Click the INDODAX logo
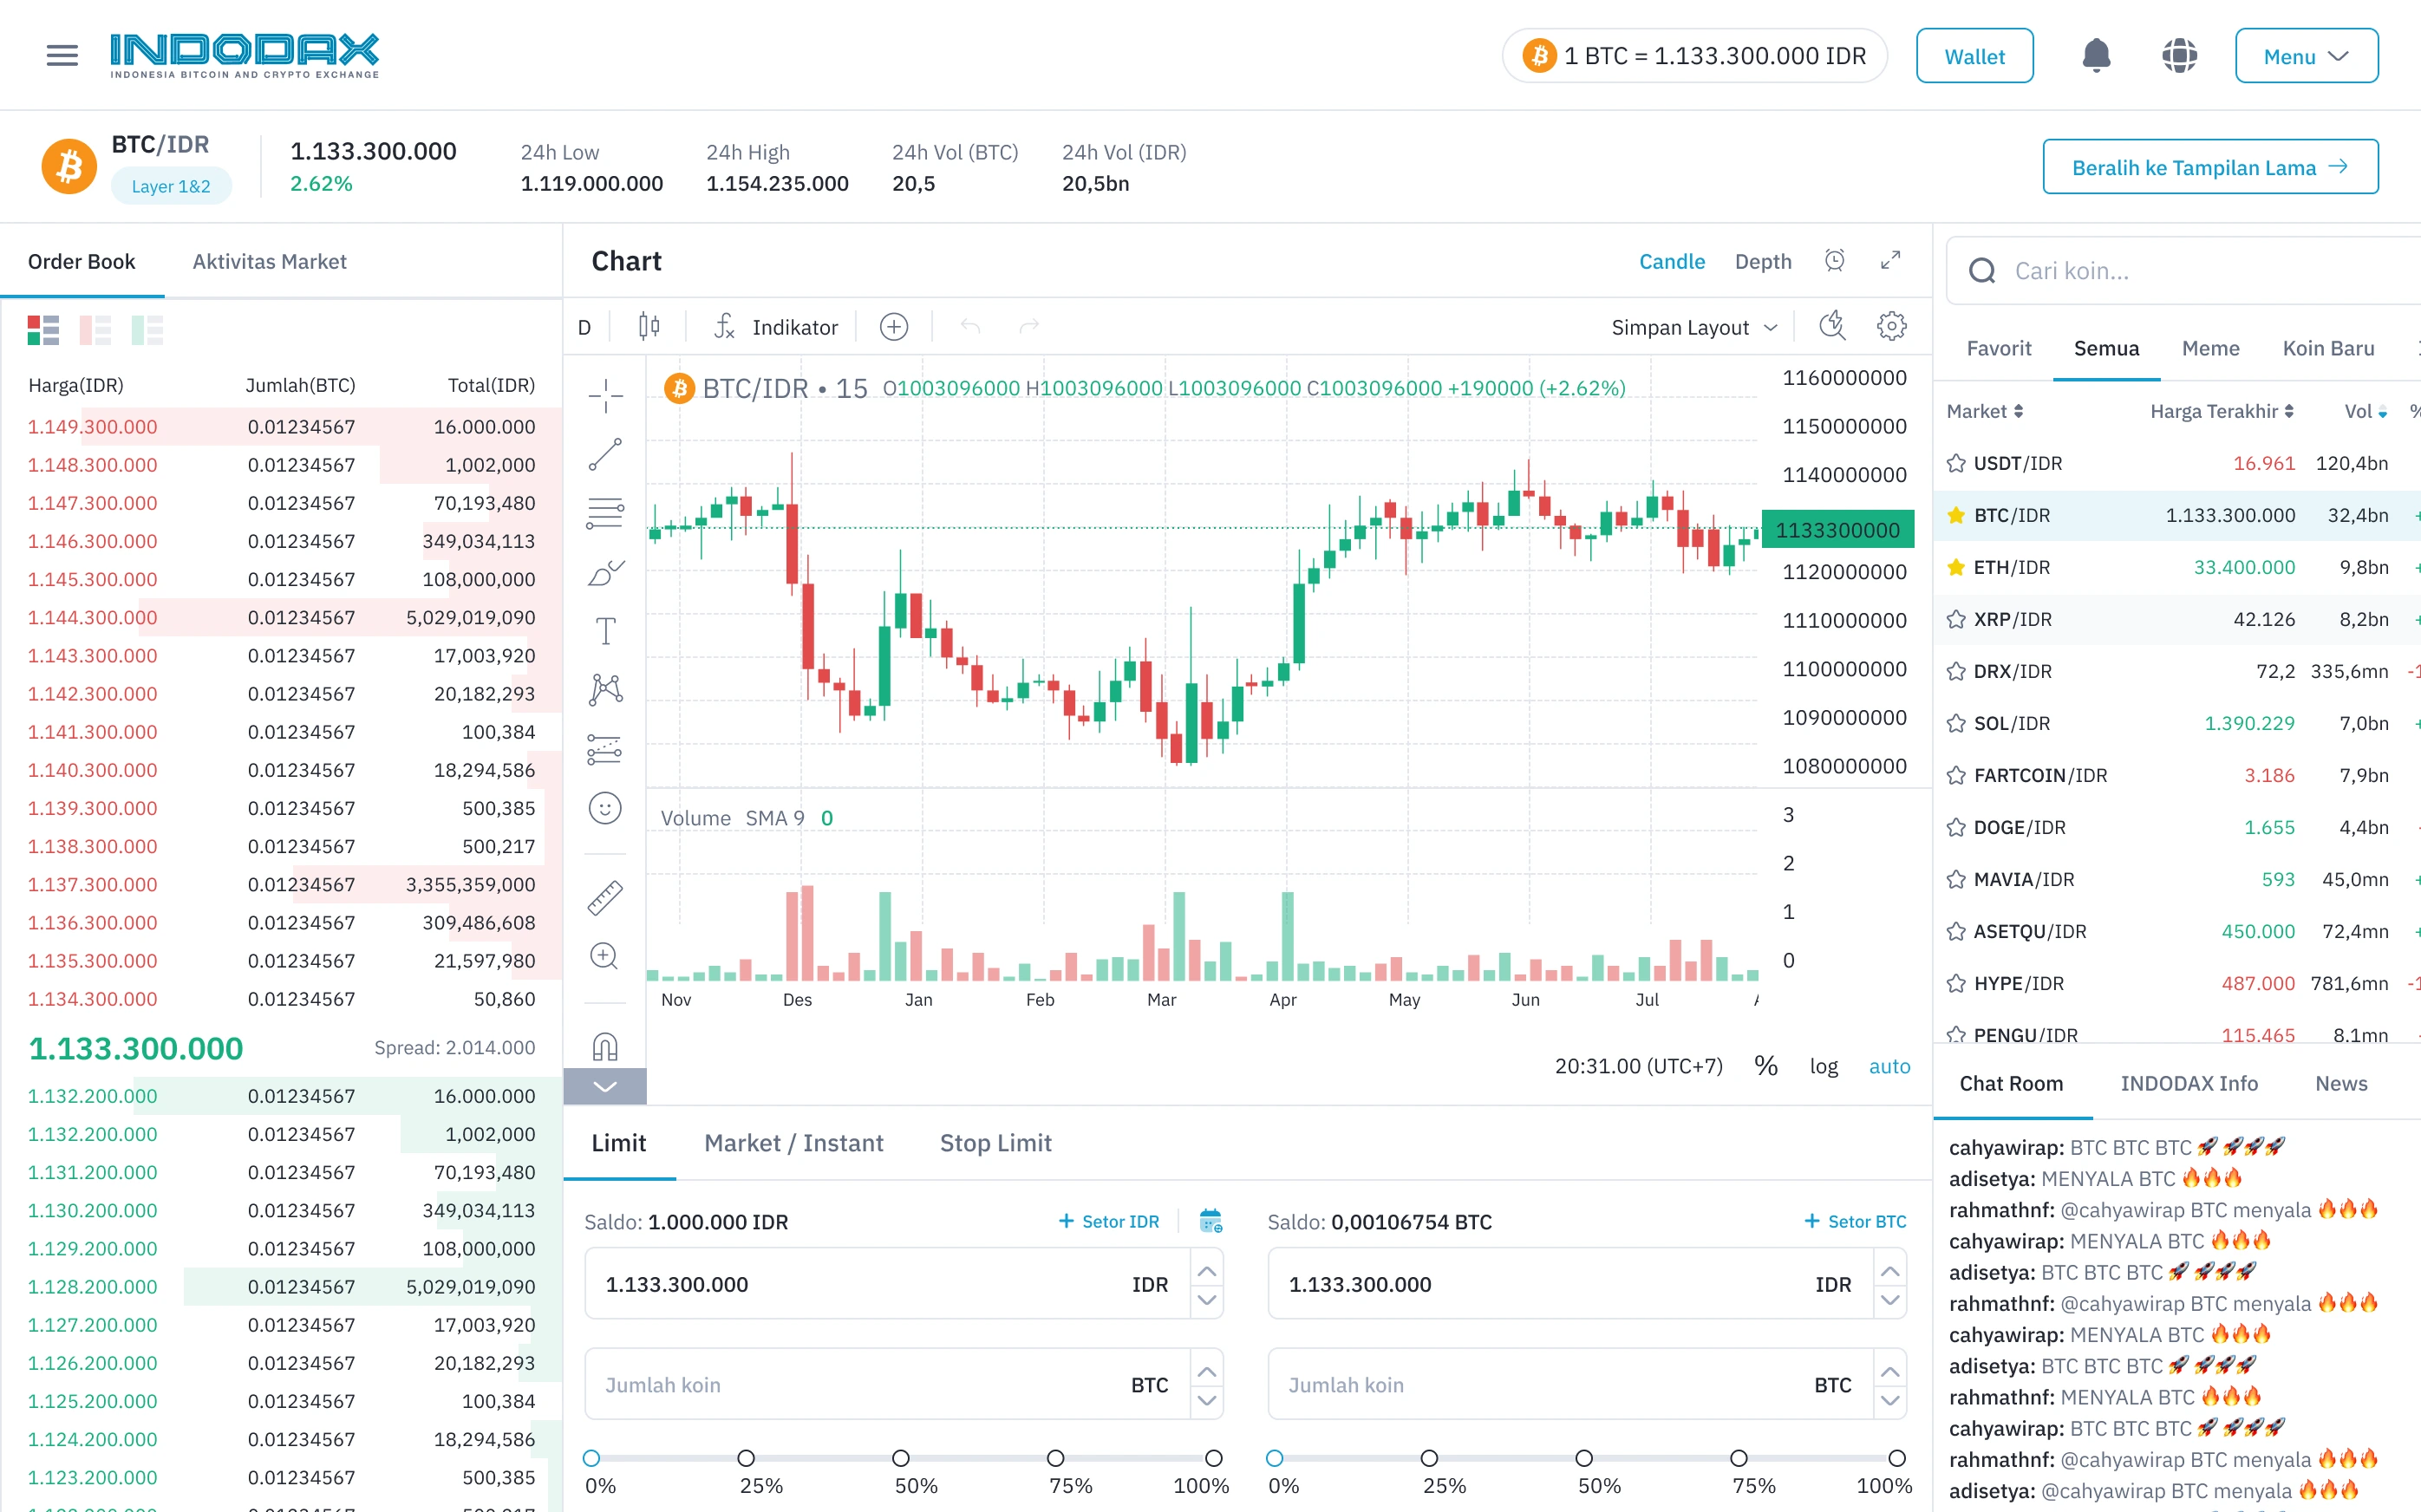The height and width of the screenshot is (1512, 2421). tap(245, 55)
